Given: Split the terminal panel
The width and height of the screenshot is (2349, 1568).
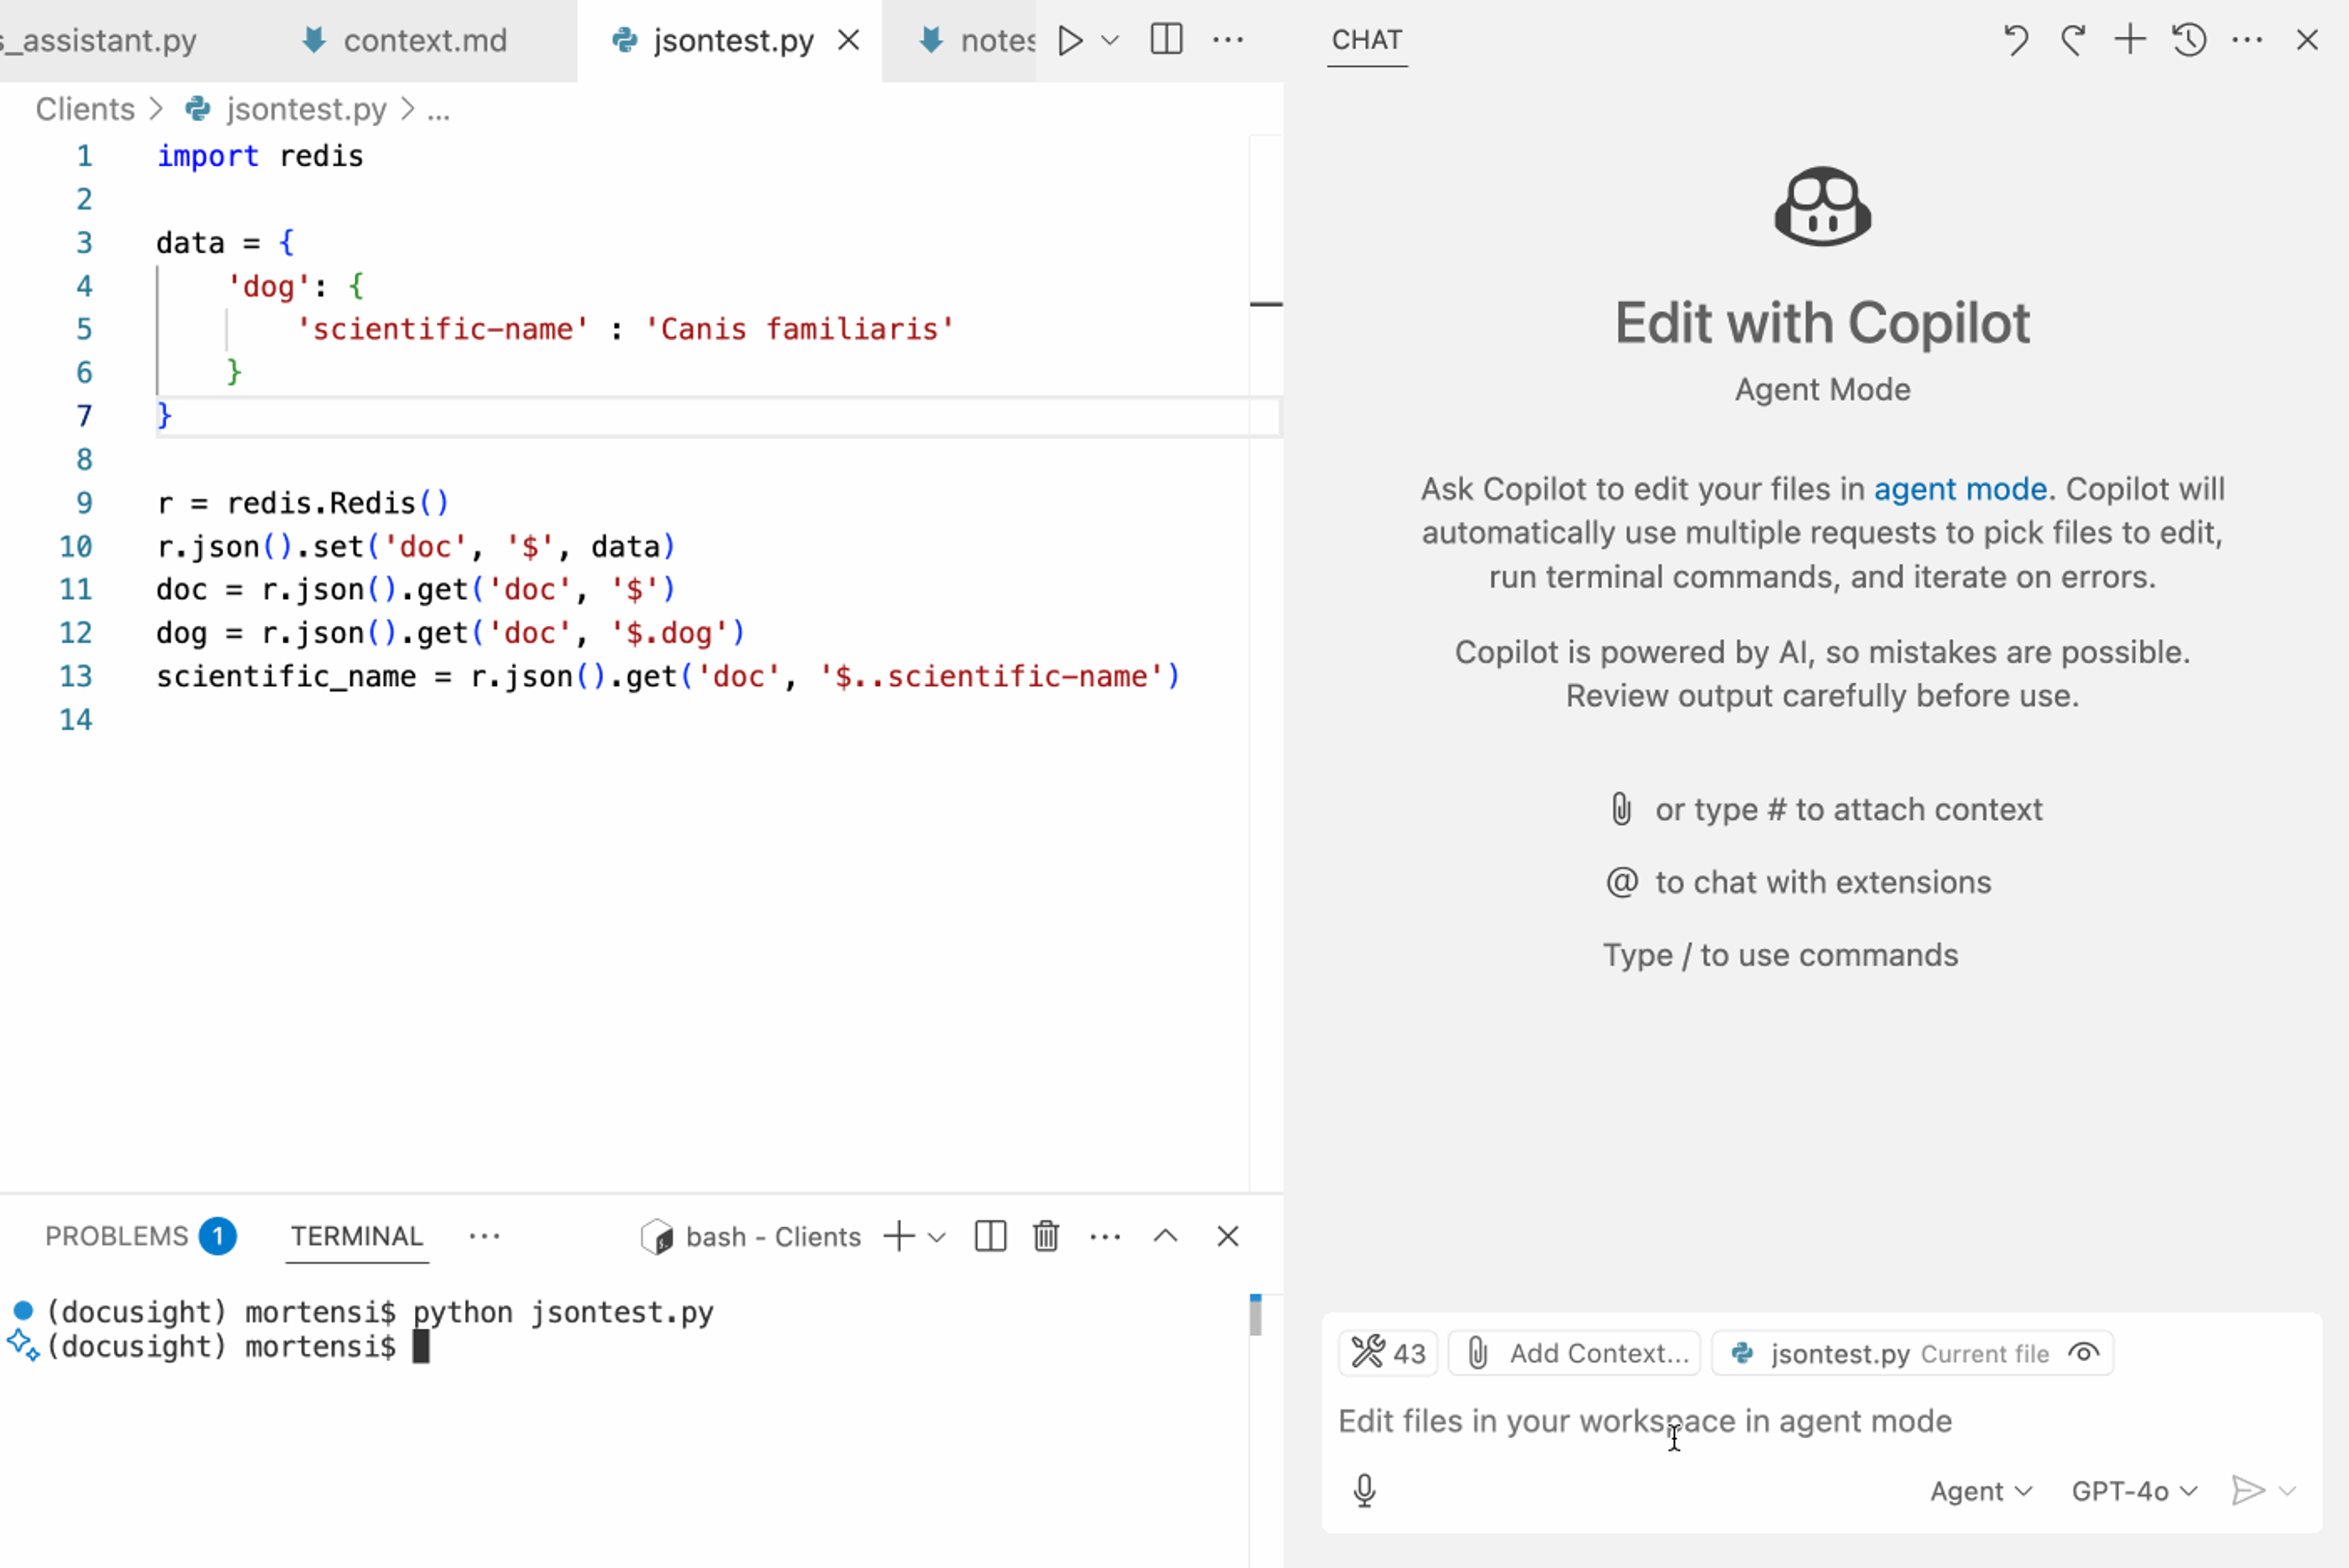Looking at the screenshot, I should pyautogui.click(x=990, y=1236).
